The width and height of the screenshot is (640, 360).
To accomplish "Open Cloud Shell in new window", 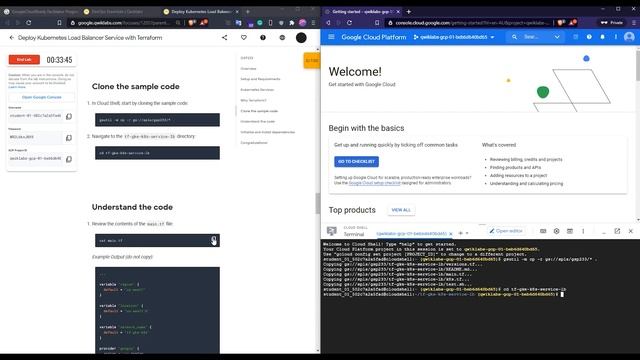I will tap(617, 231).
